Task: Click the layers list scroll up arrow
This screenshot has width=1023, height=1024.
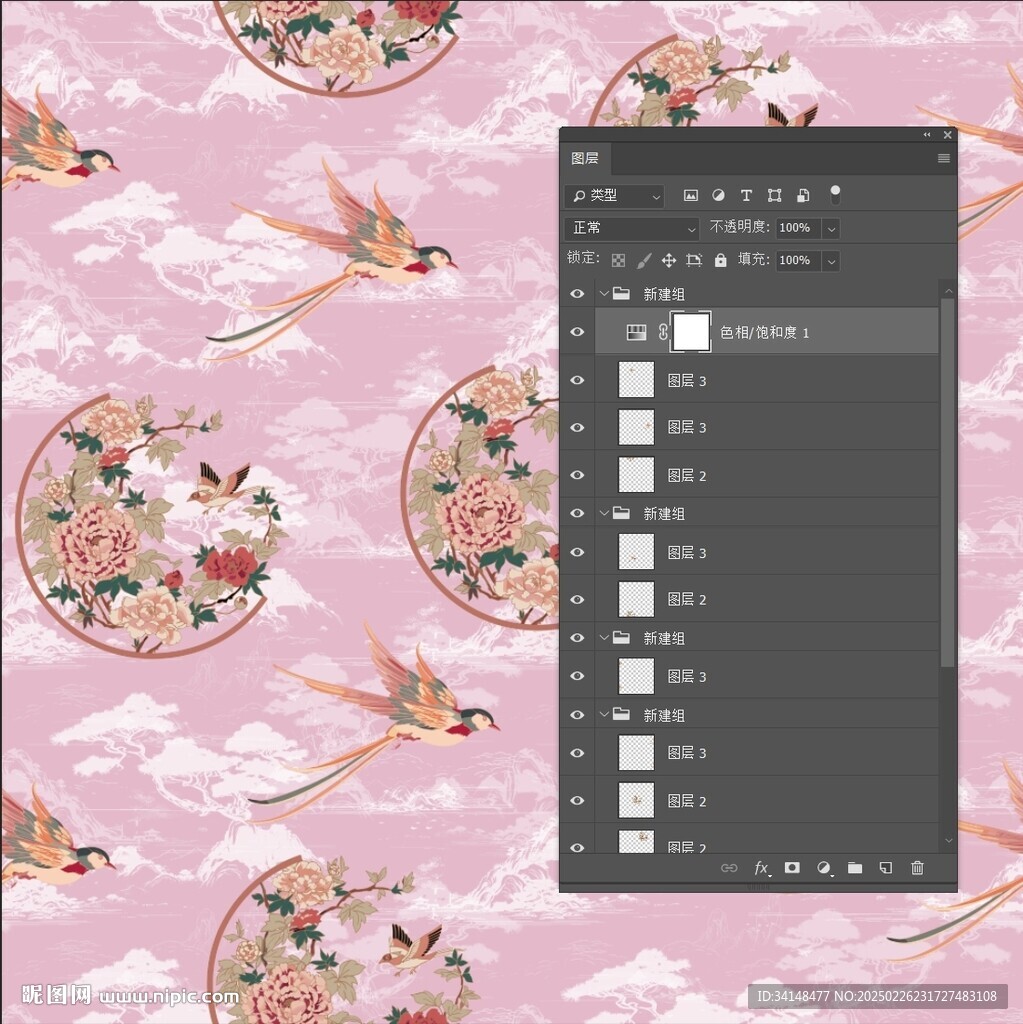Action: 949,291
